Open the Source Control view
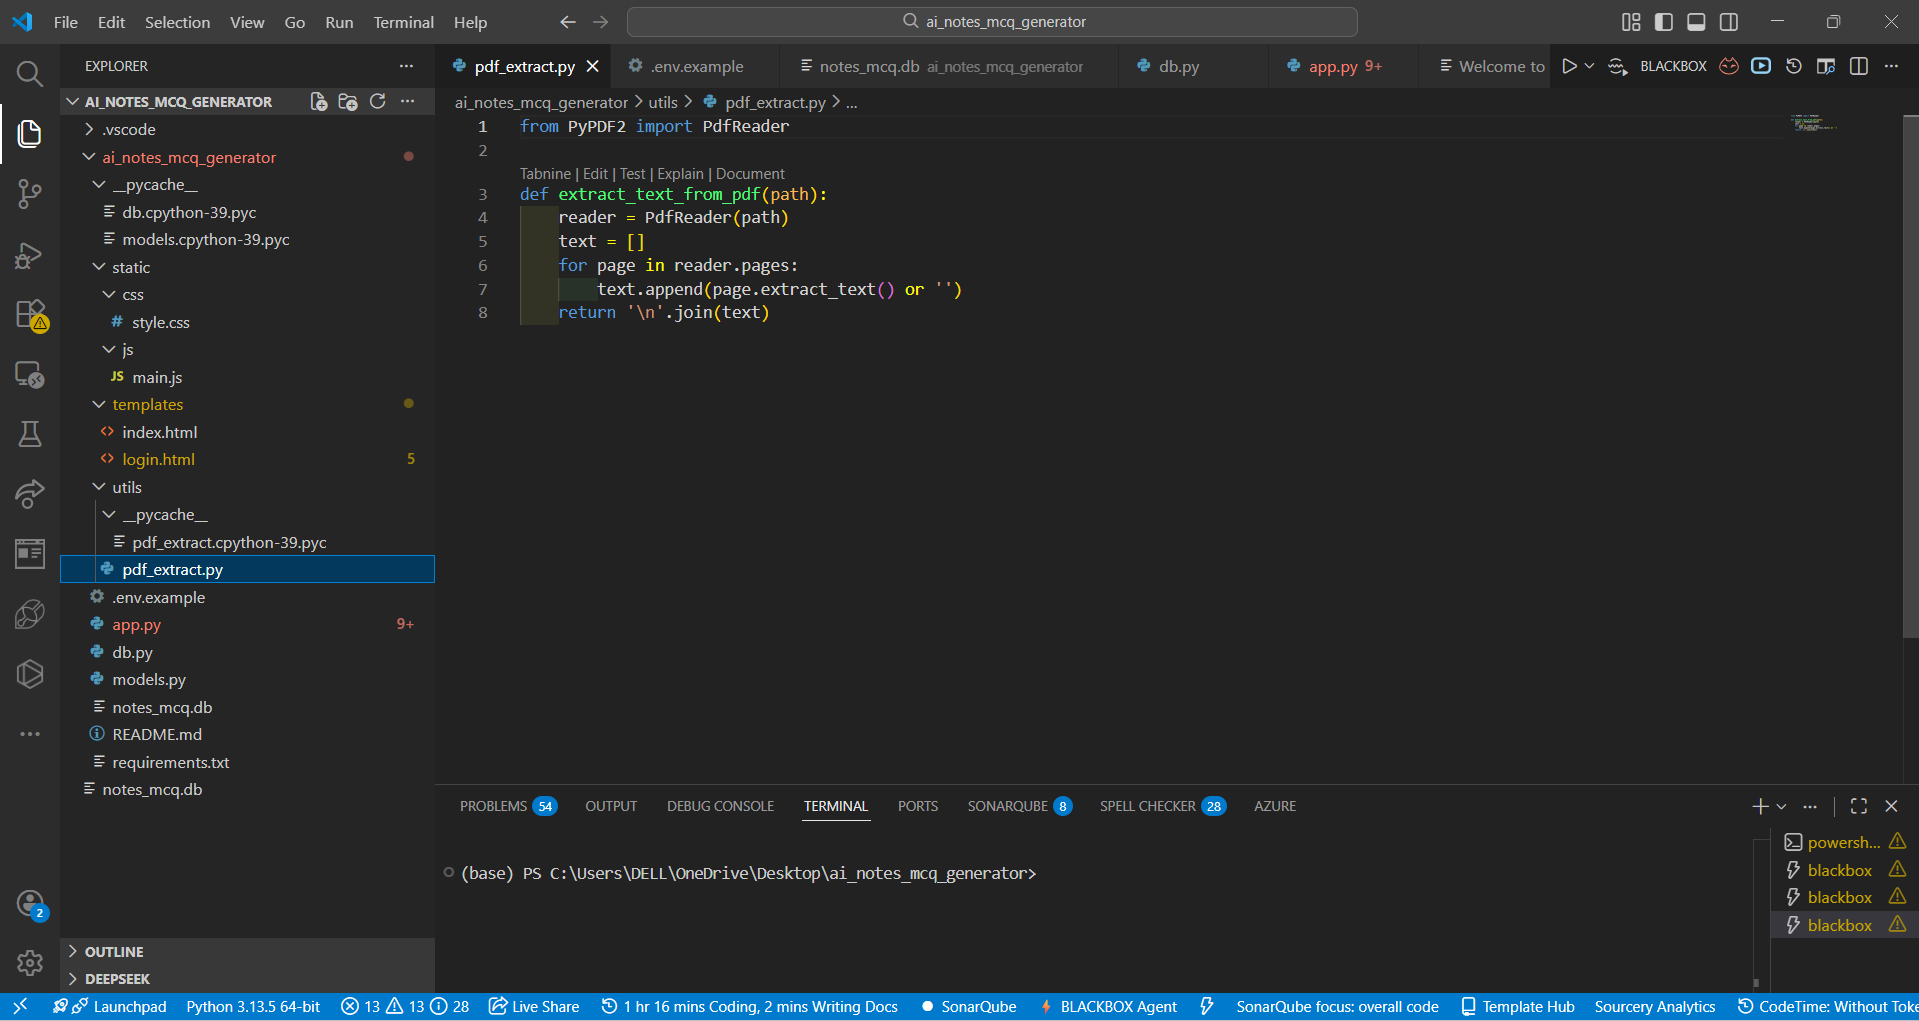 (x=29, y=193)
